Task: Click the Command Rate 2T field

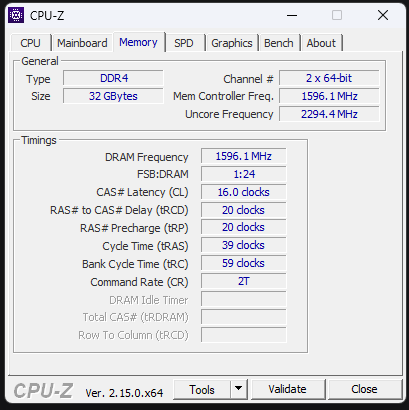Action: pos(244,281)
